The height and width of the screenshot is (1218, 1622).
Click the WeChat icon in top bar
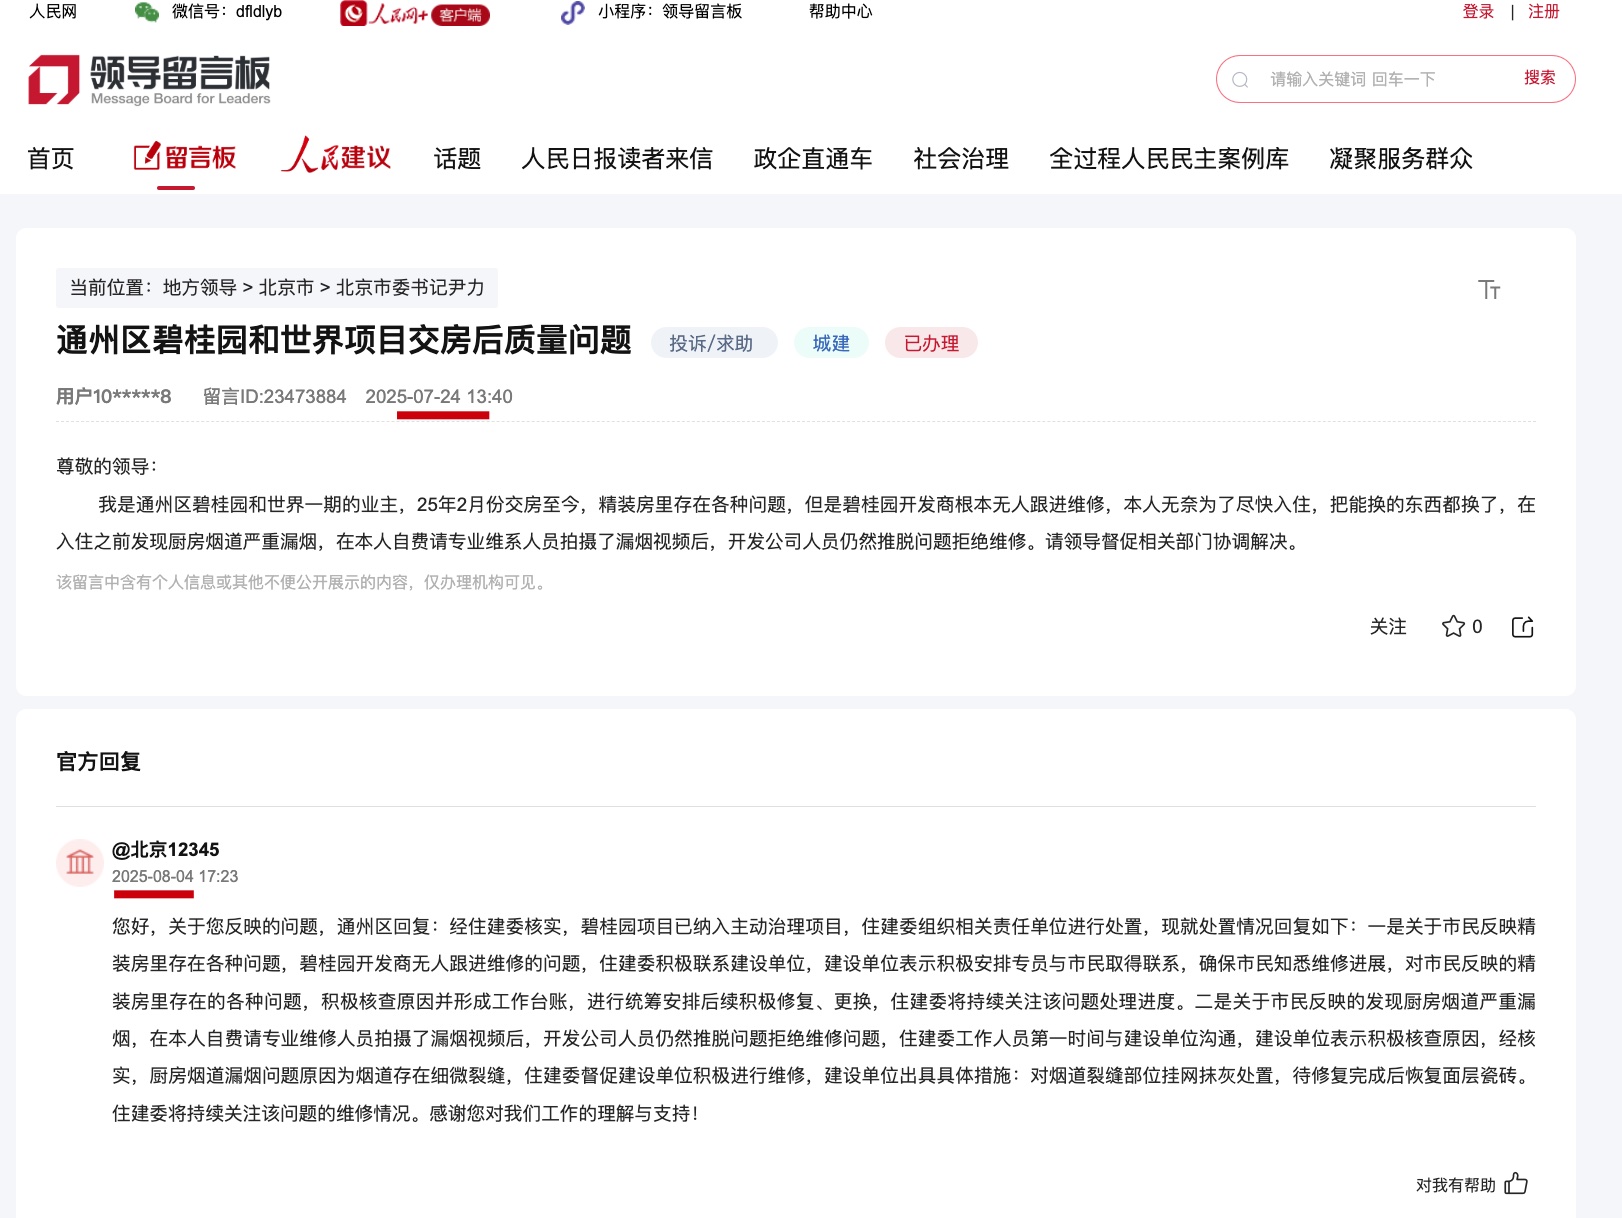coord(147,12)
